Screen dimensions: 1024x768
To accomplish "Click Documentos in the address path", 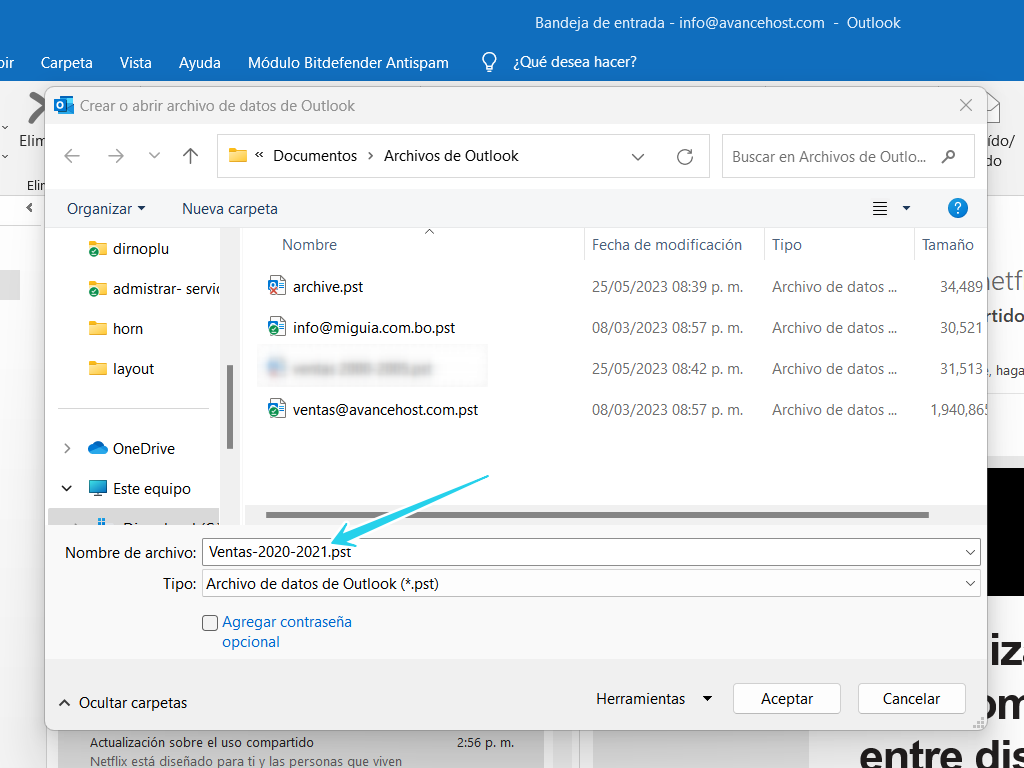I will [x=315, y=156].
